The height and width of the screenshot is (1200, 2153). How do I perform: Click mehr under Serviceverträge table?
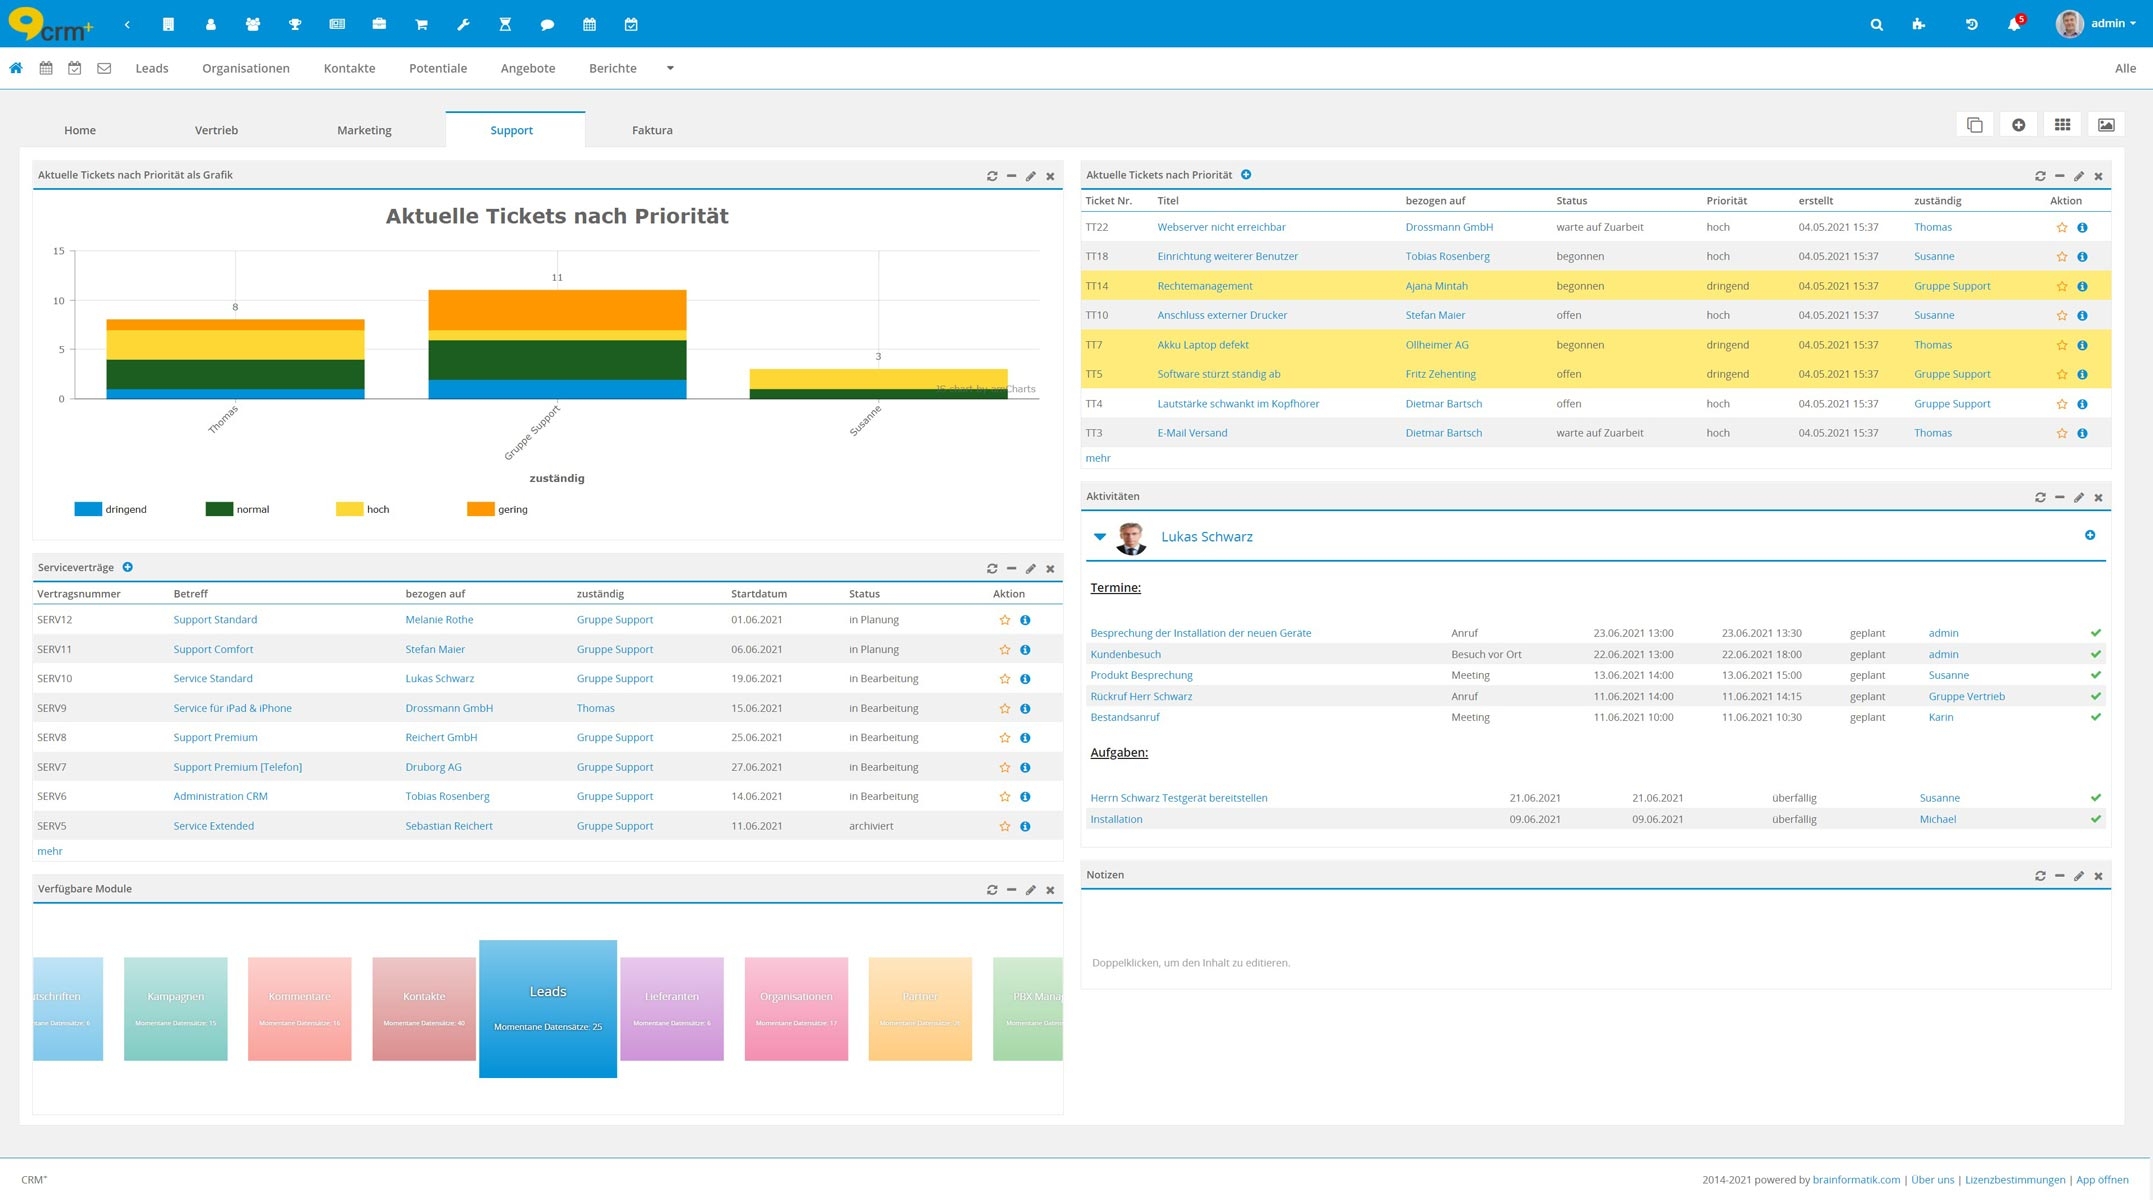49,851
